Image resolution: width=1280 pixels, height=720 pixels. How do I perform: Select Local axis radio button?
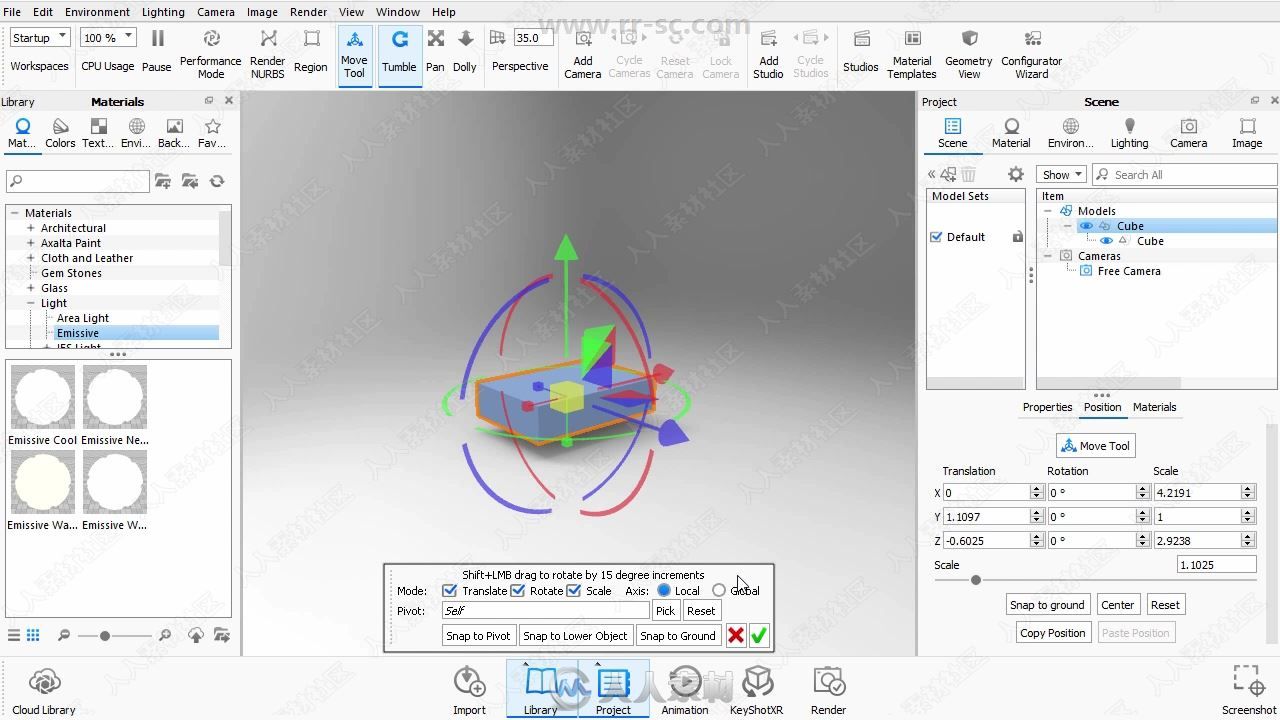tap(664, 591)
